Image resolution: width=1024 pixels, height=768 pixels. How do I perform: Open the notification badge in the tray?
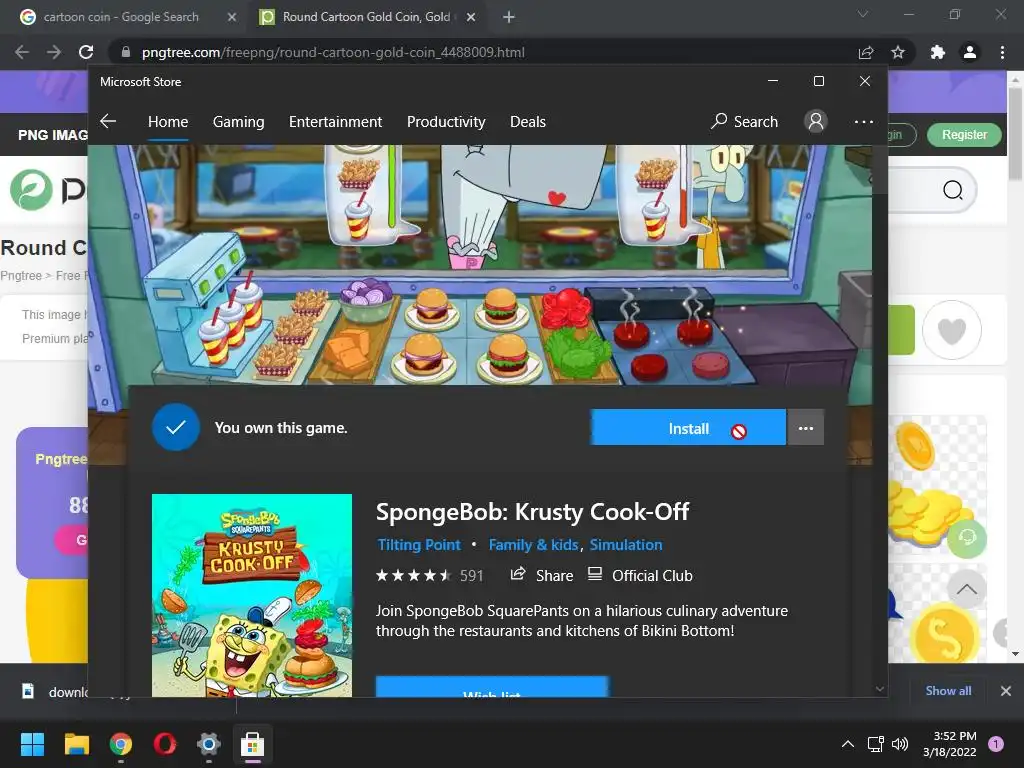pyautogui.click(x=996, y=744)
